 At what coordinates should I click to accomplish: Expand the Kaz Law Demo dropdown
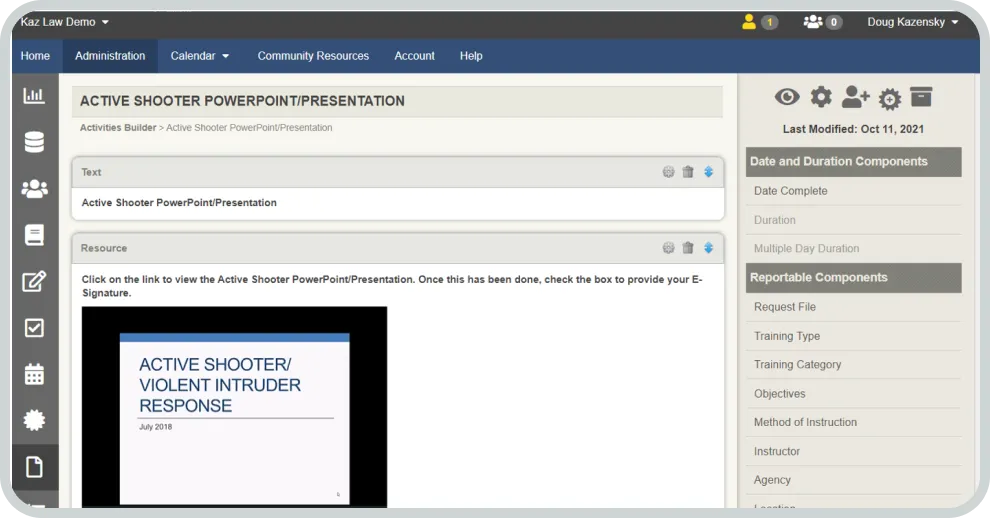tap(65, 22)
